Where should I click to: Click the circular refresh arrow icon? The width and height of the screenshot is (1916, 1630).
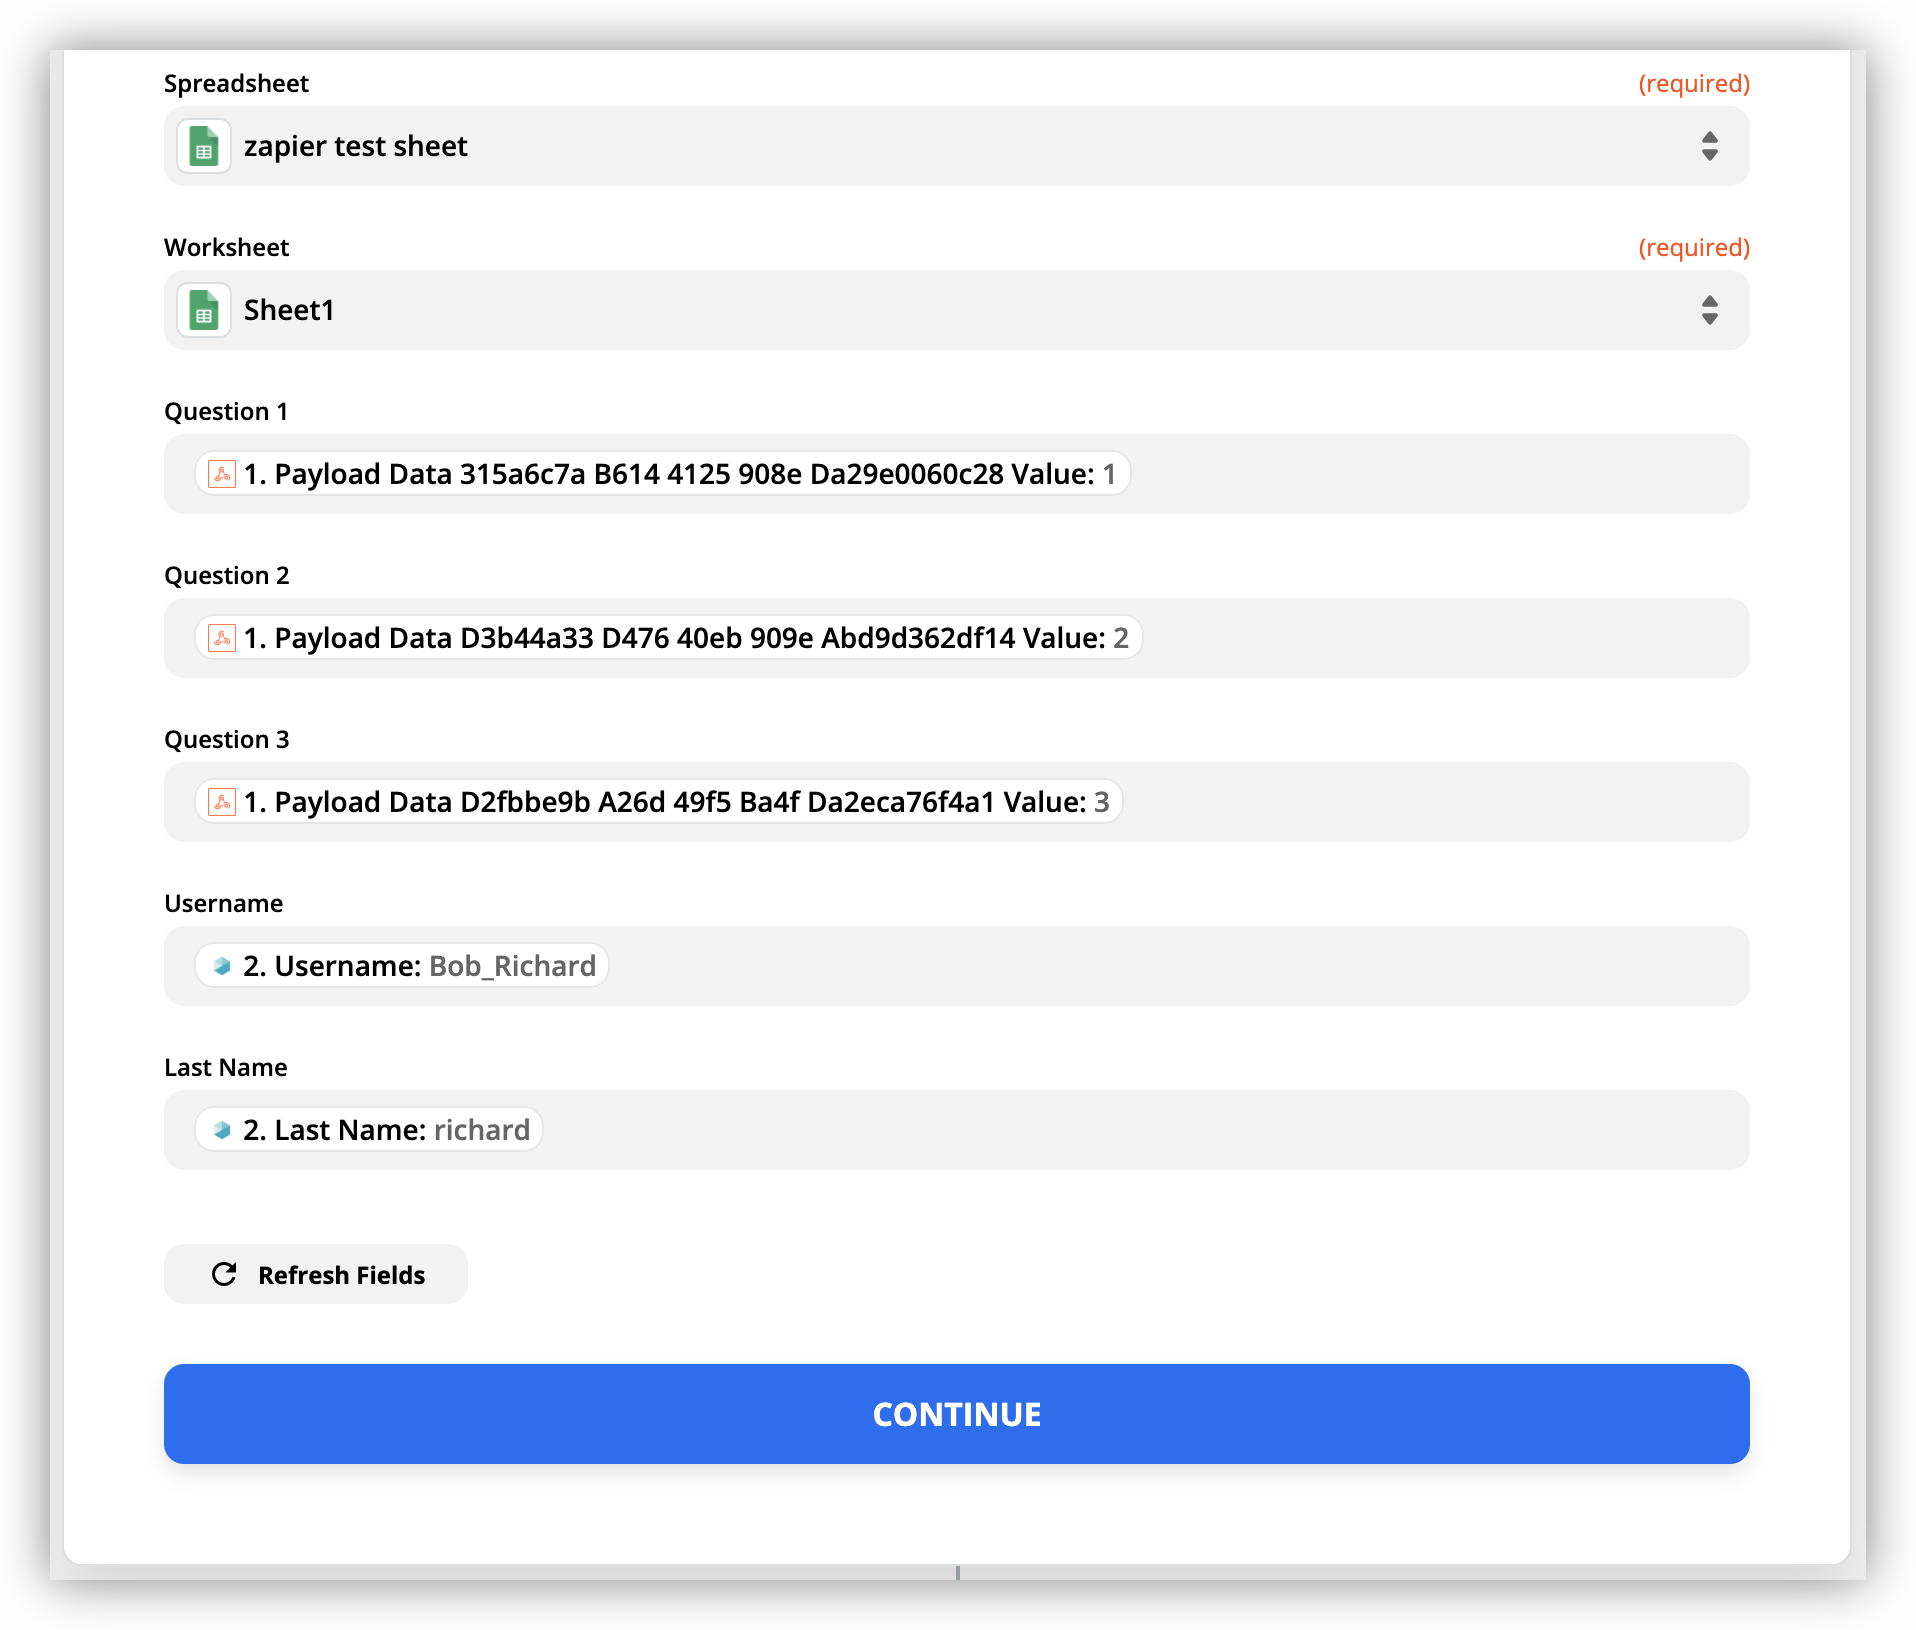pos(224,1274)
